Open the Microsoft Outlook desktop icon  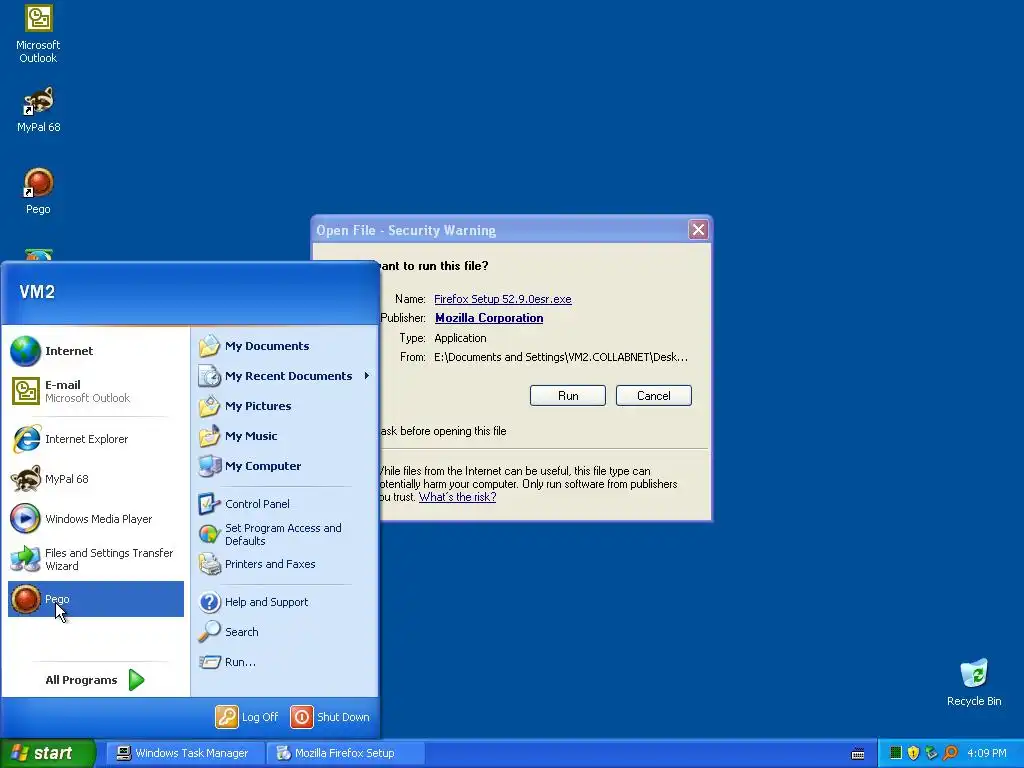[38, 34]
